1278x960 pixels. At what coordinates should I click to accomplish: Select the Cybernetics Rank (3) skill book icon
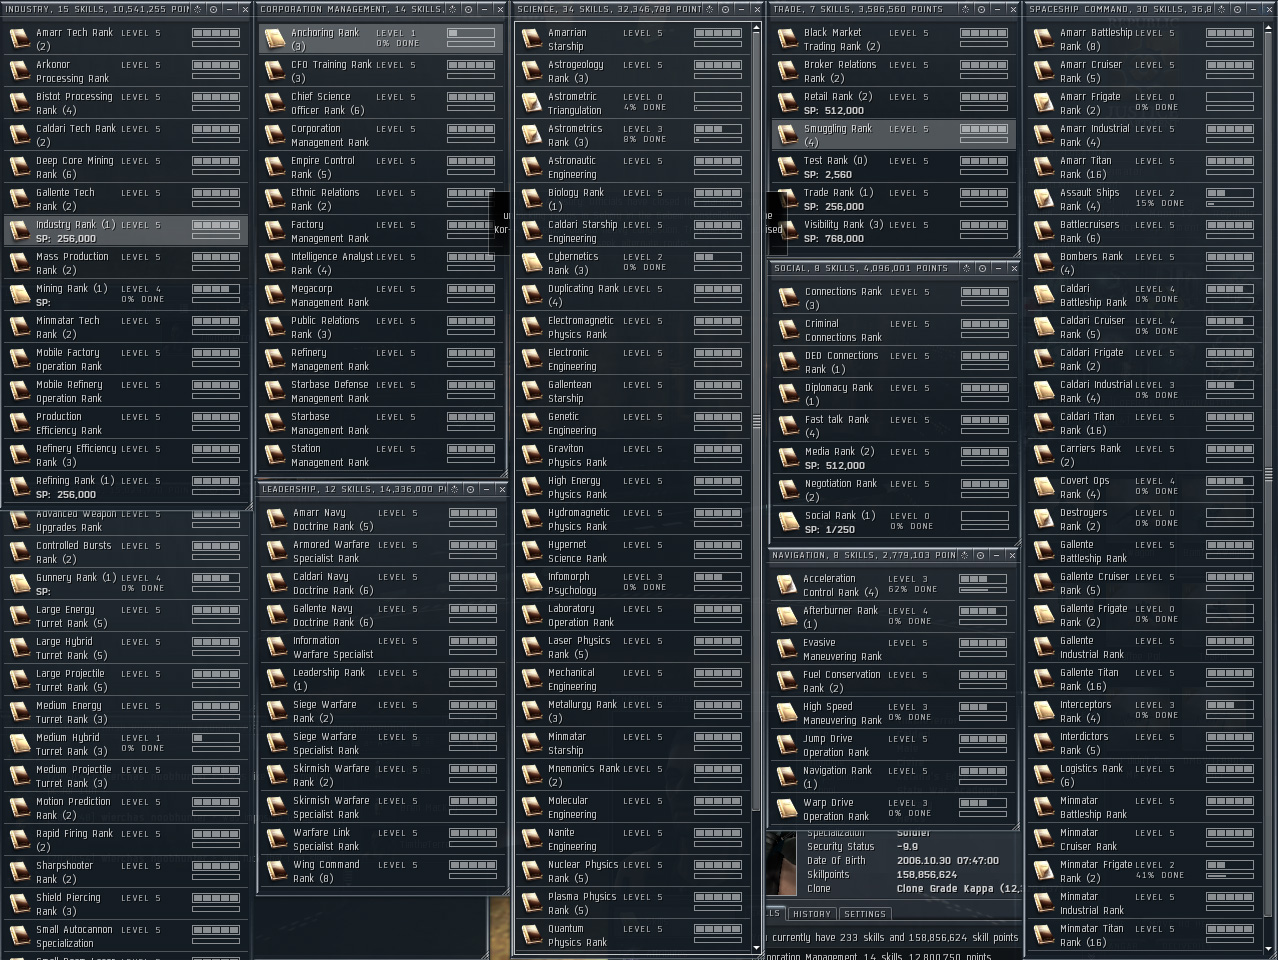click(531, 263)
